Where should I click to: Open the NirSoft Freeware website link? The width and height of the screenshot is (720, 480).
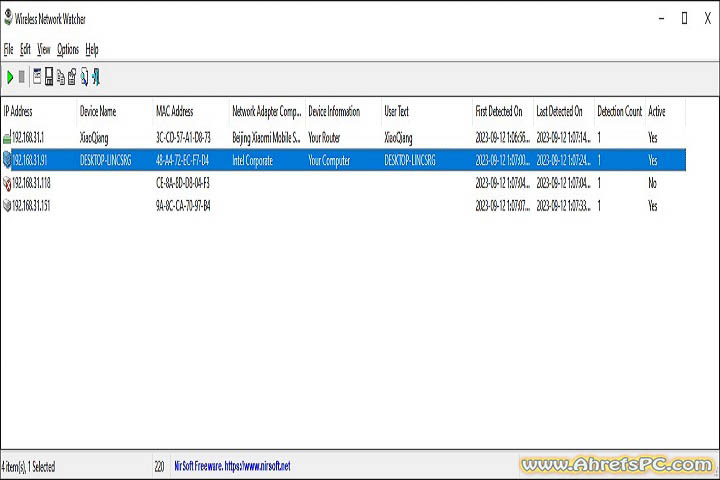tap(232, 466)
